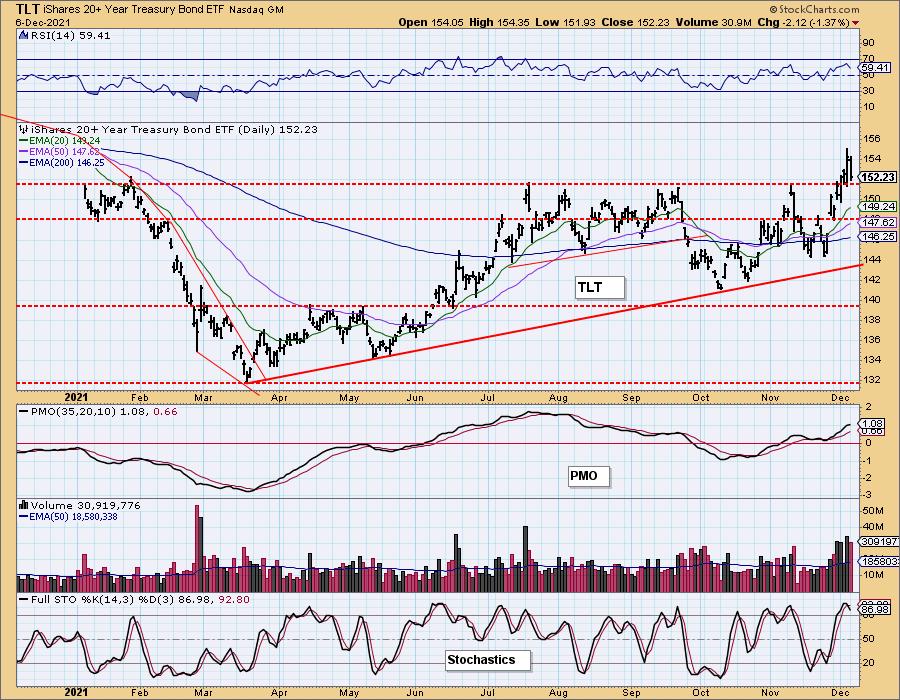900x700 pixels.
Task: Click the -3 PMO axis label
Action: [x=868, y=495]
